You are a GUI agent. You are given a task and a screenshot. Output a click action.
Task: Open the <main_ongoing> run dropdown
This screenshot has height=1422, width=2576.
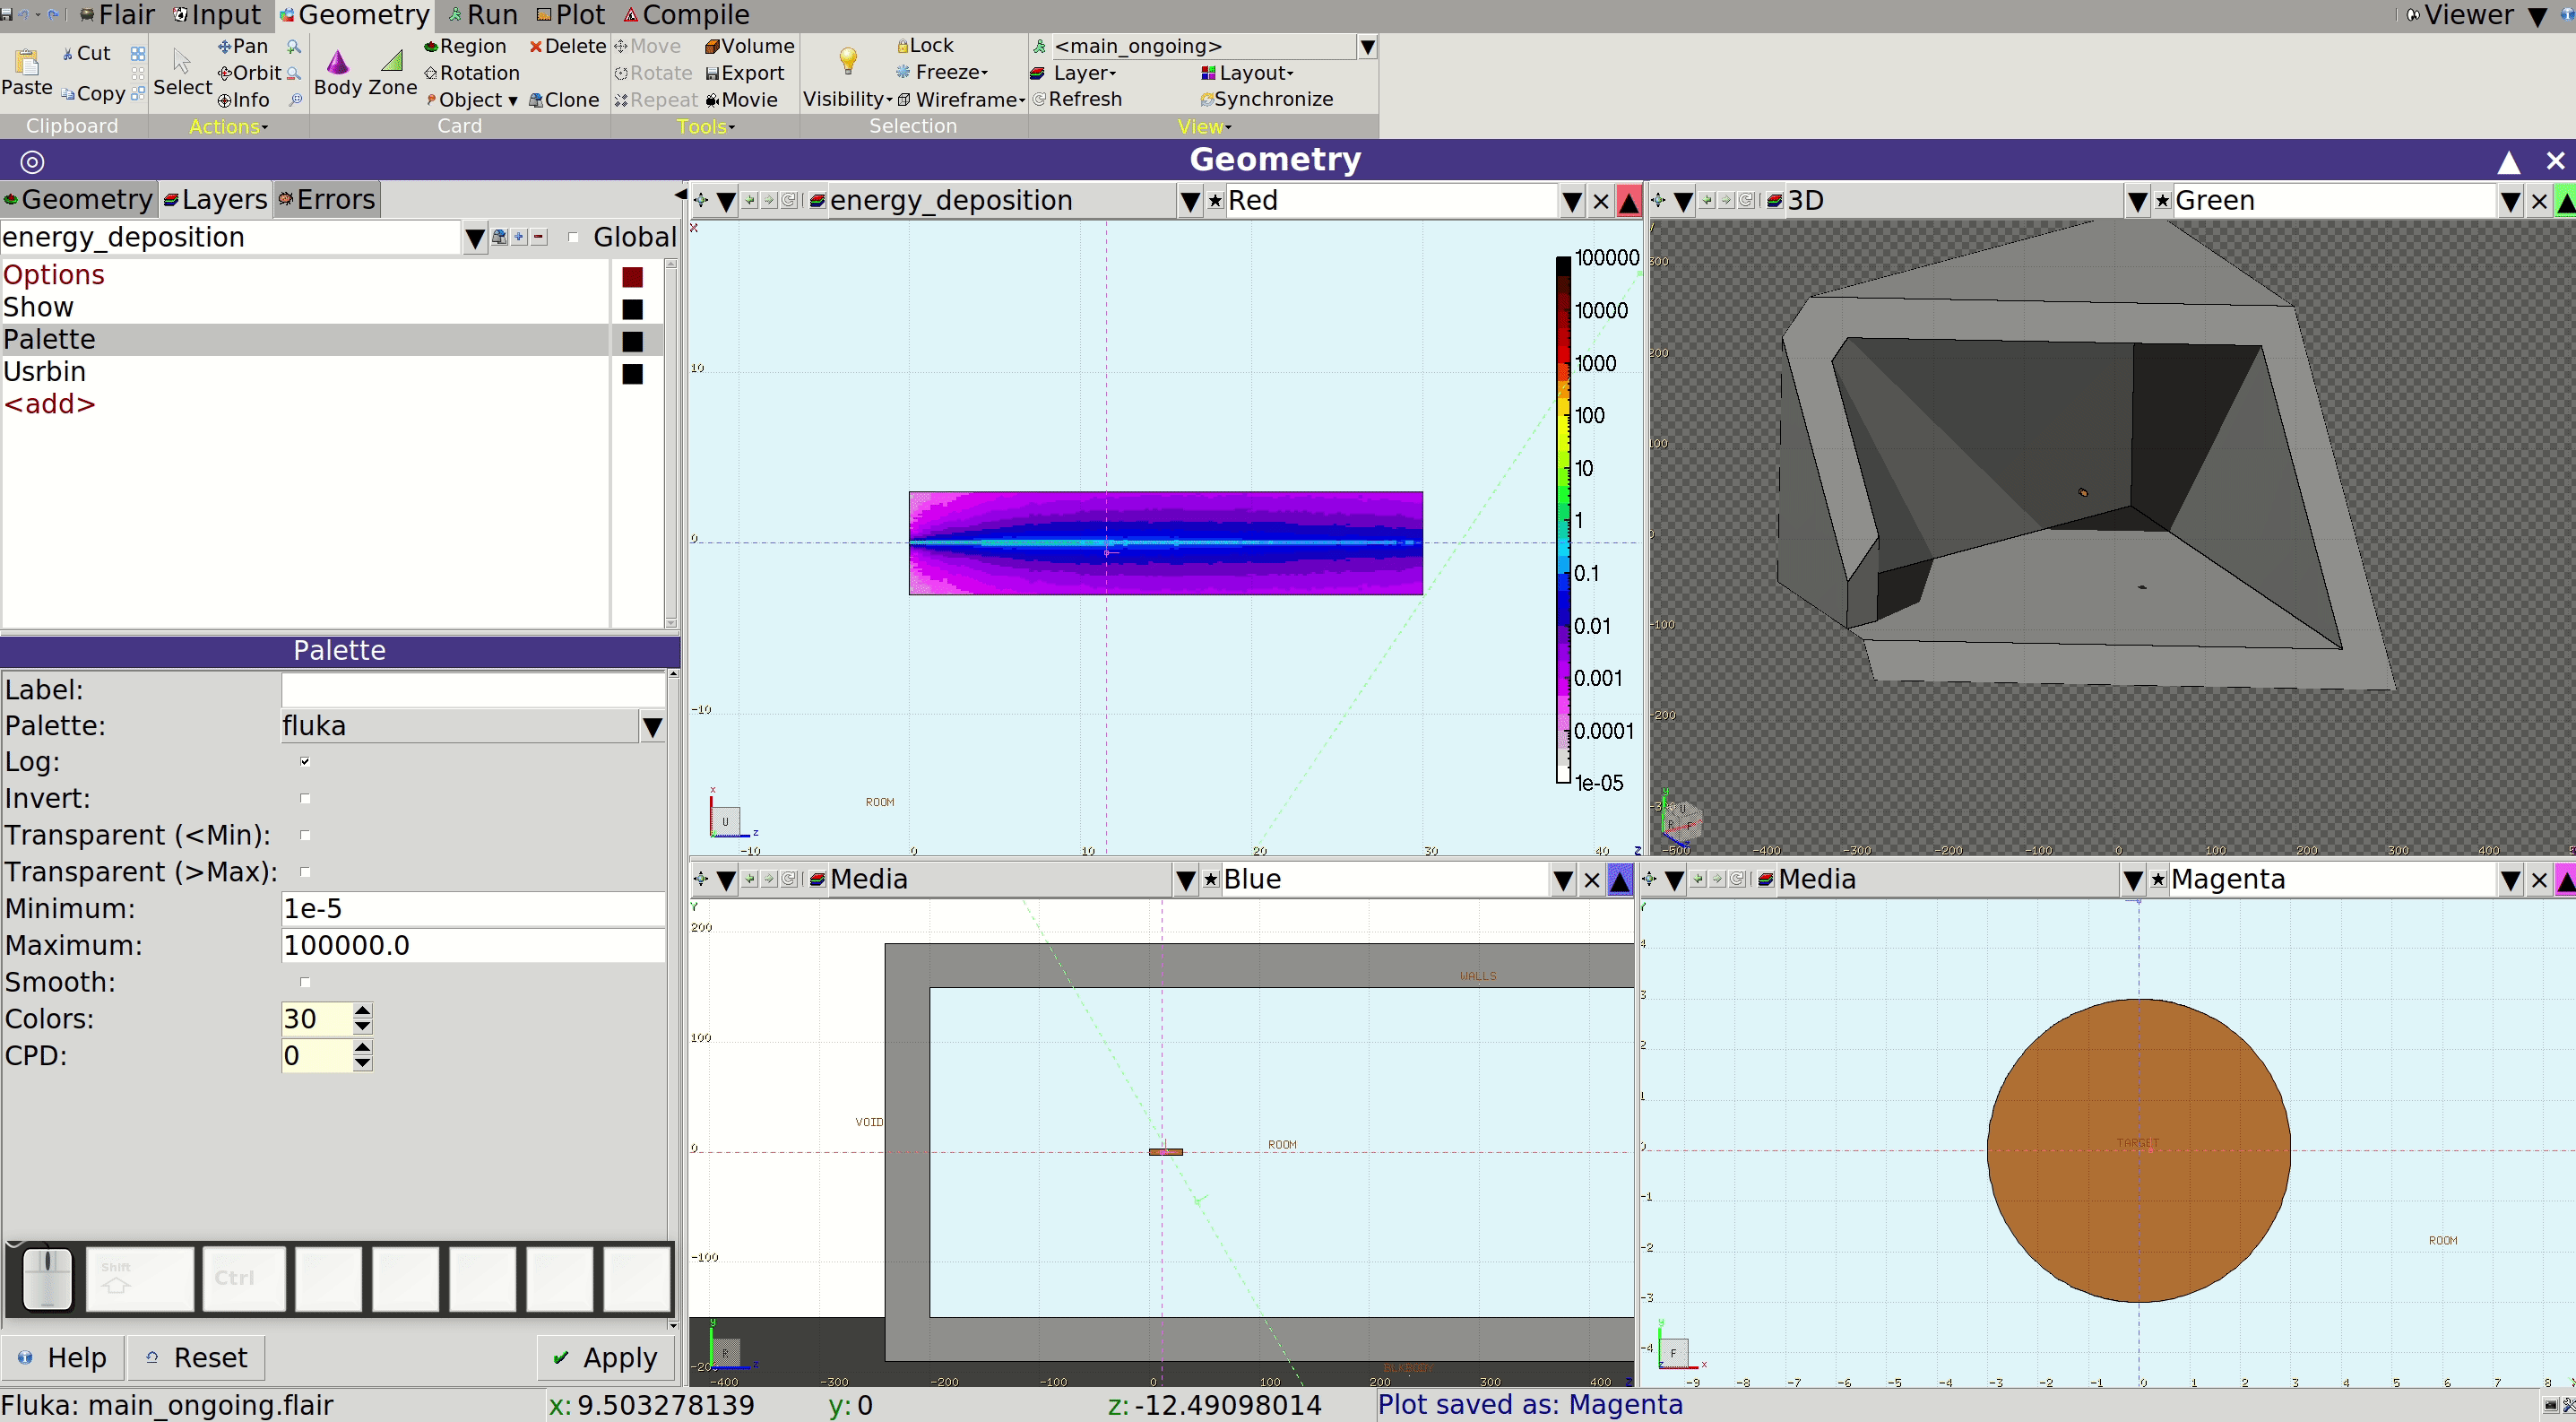[1367, 46]
